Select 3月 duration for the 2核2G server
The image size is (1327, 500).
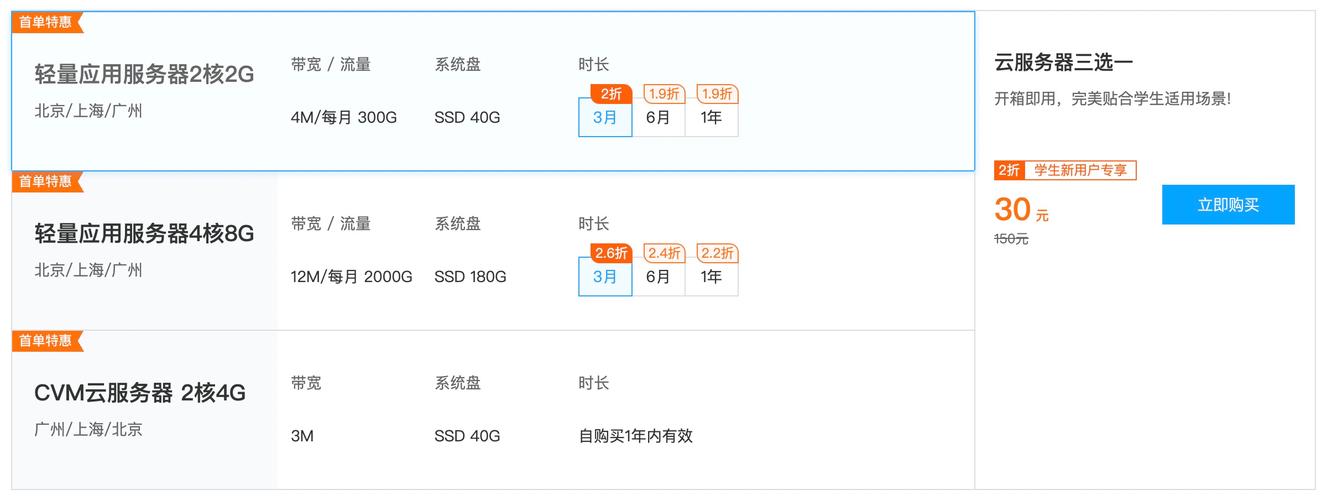click(605, 117)
